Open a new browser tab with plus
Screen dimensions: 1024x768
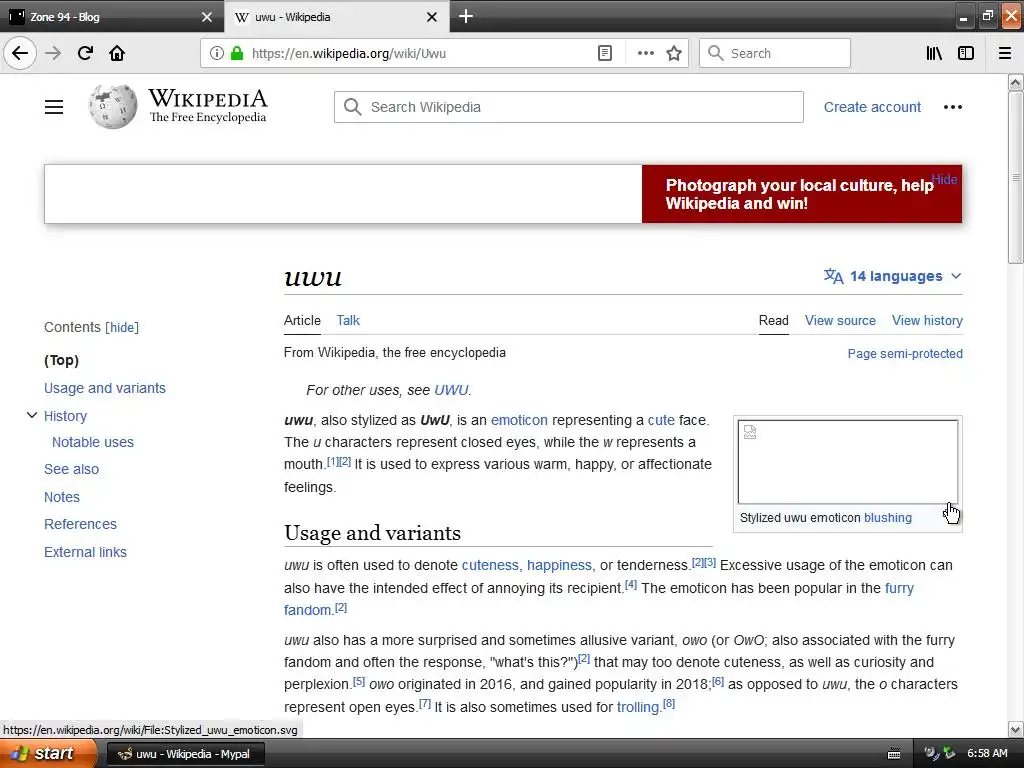[x=466, y=16]
